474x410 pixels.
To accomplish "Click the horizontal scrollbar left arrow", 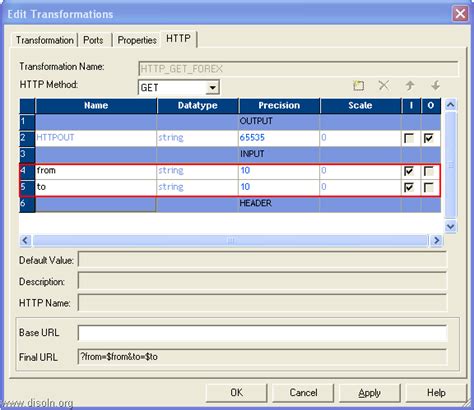I will tap(26, 240).
